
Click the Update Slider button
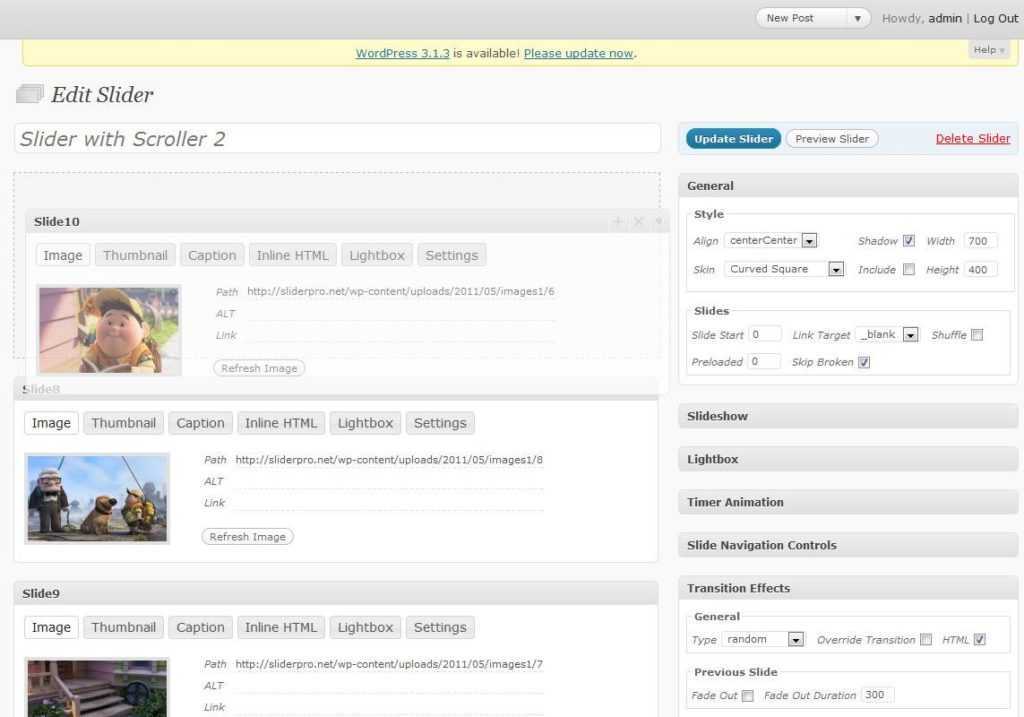733,139
